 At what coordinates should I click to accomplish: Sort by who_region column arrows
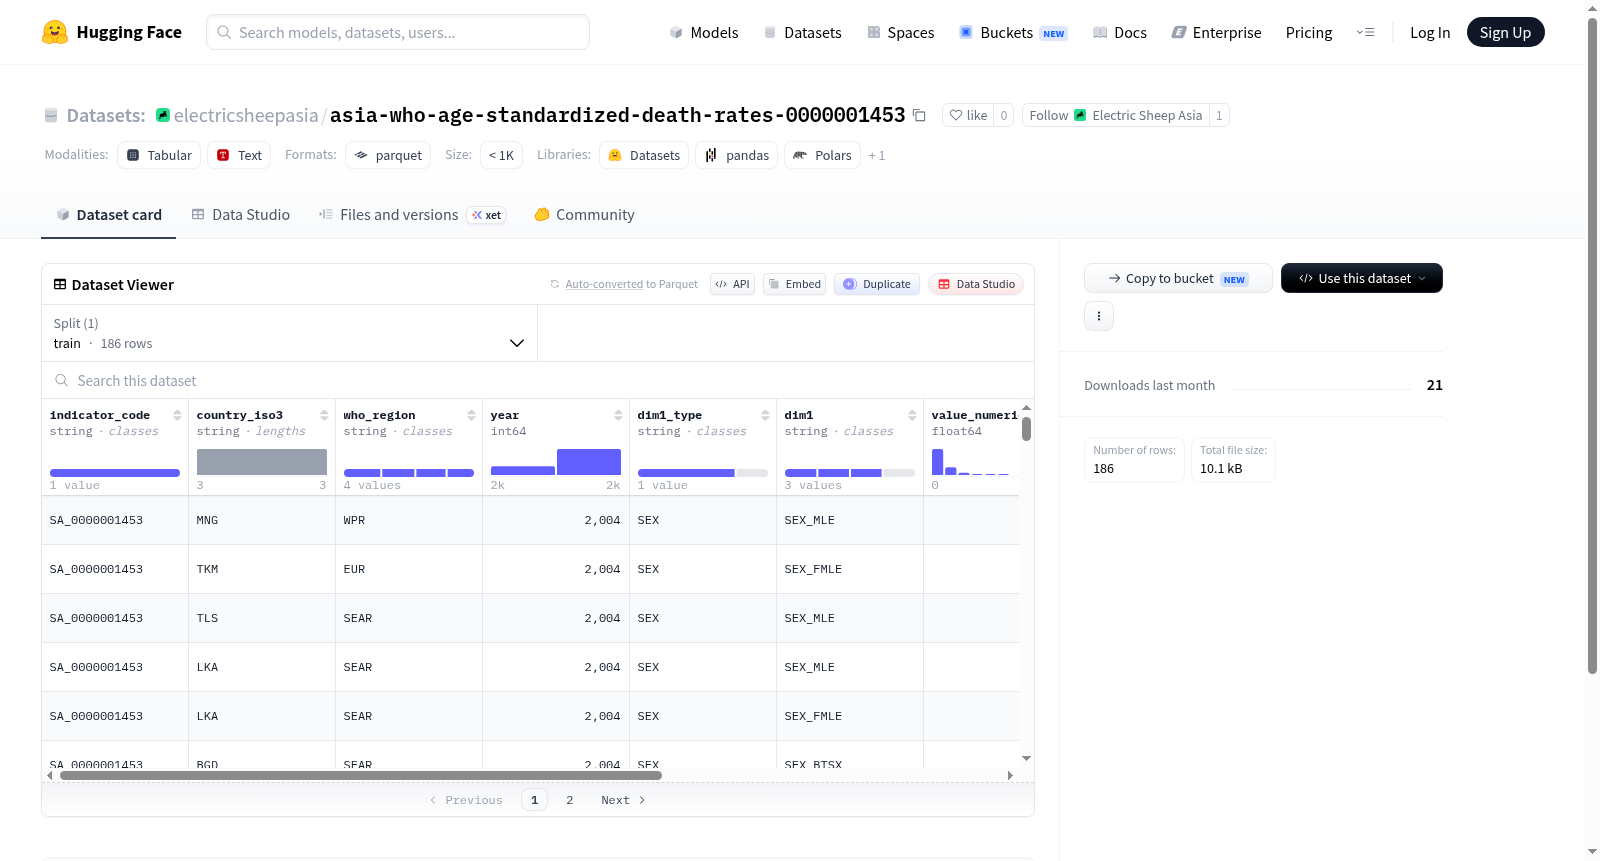tap(471, 415)
